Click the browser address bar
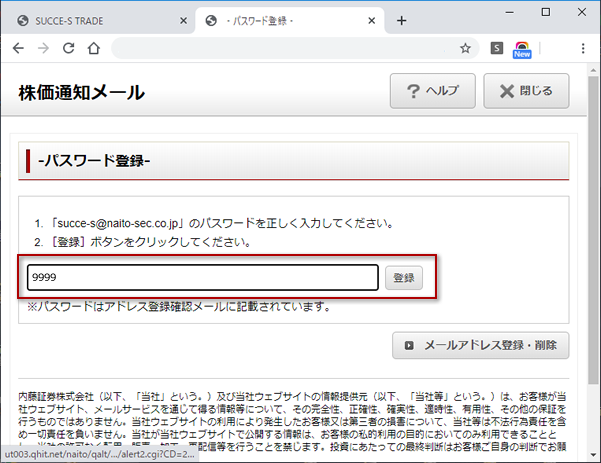This screenshot has height=463, width=601. [285, 48]
